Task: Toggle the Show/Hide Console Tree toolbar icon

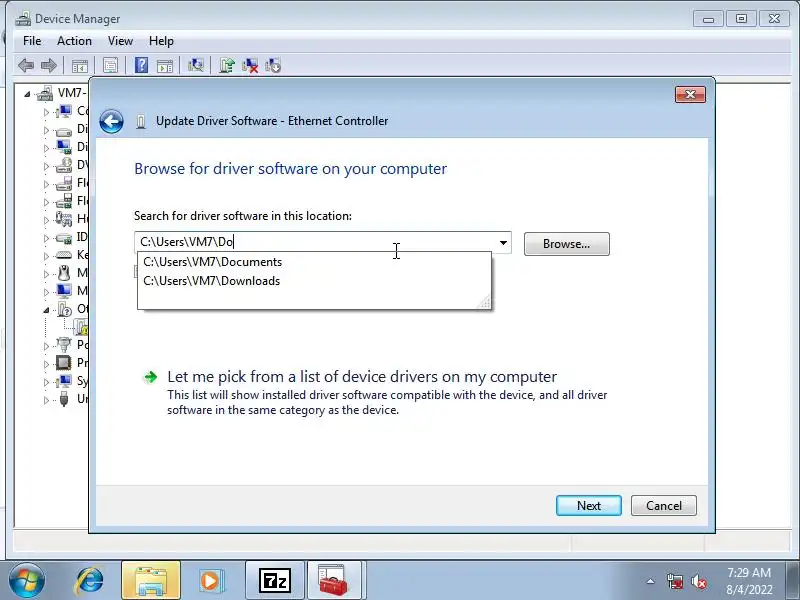Action: click(x=80, y=66)
